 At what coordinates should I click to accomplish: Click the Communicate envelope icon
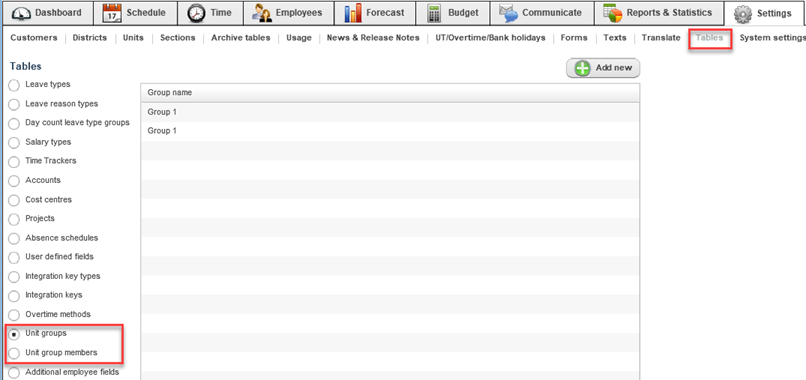coord(508,13)
